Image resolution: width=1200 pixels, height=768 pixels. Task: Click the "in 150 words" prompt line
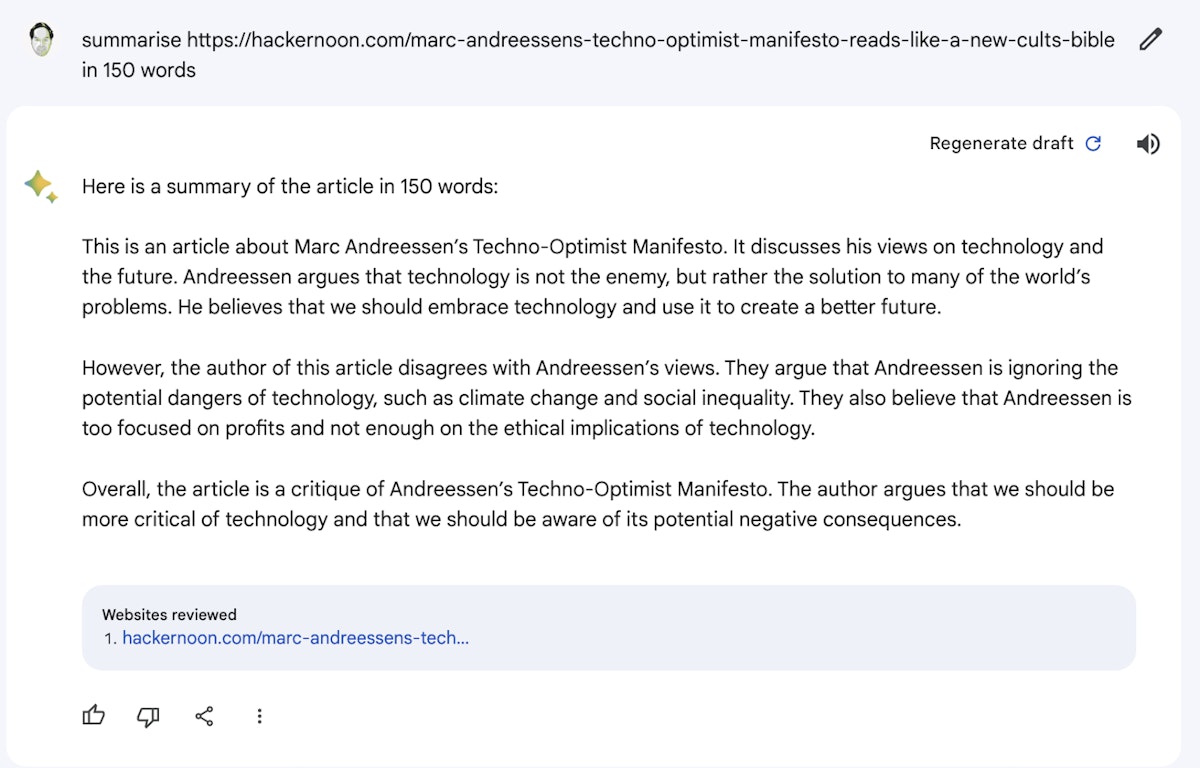[139, 71]
